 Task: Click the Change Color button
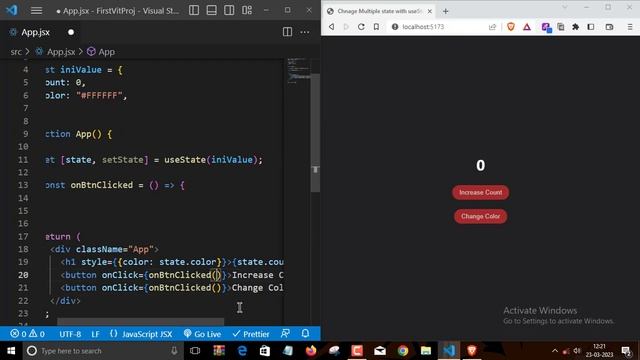coord(480,216)
